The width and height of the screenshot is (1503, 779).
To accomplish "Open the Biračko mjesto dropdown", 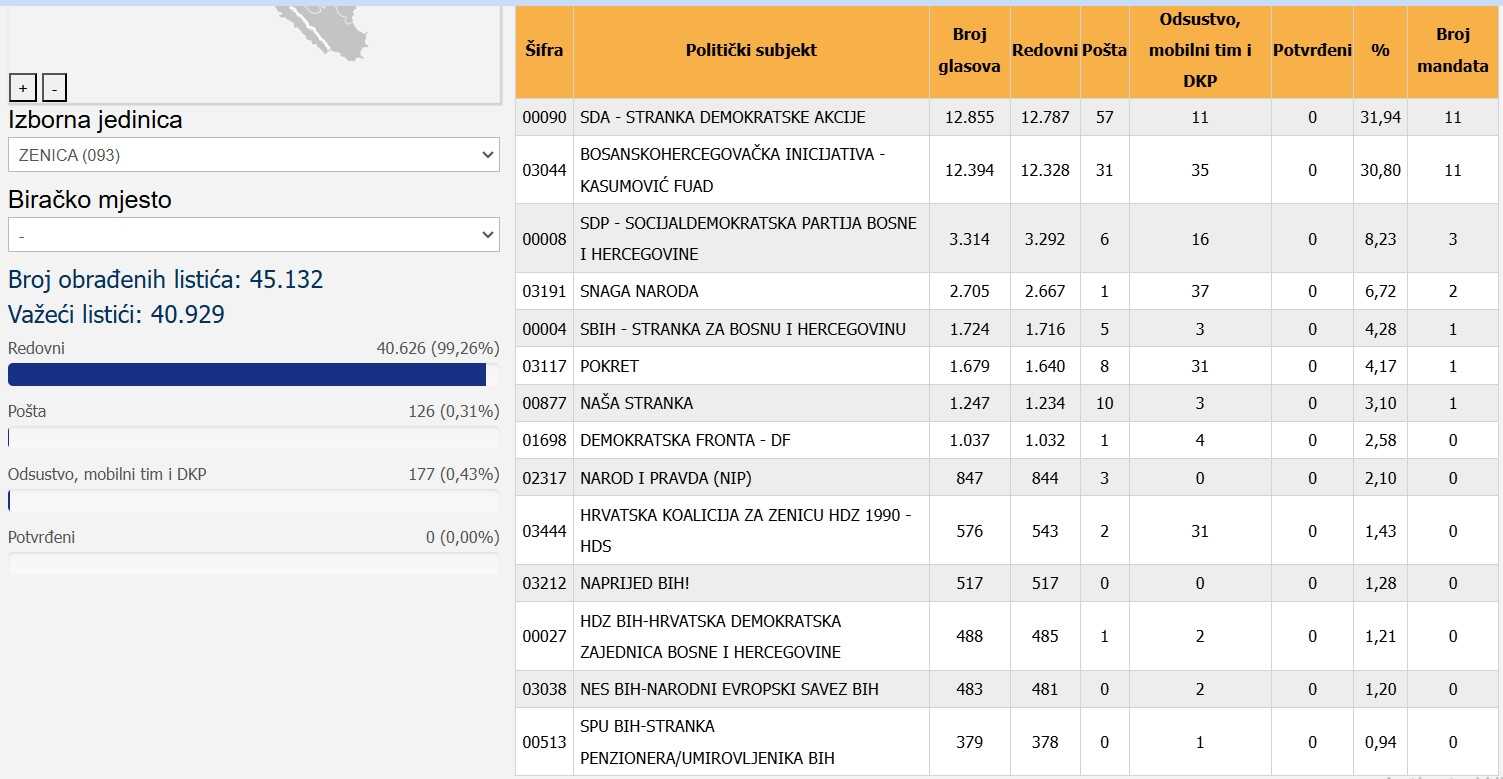I will tap(254, 235).
